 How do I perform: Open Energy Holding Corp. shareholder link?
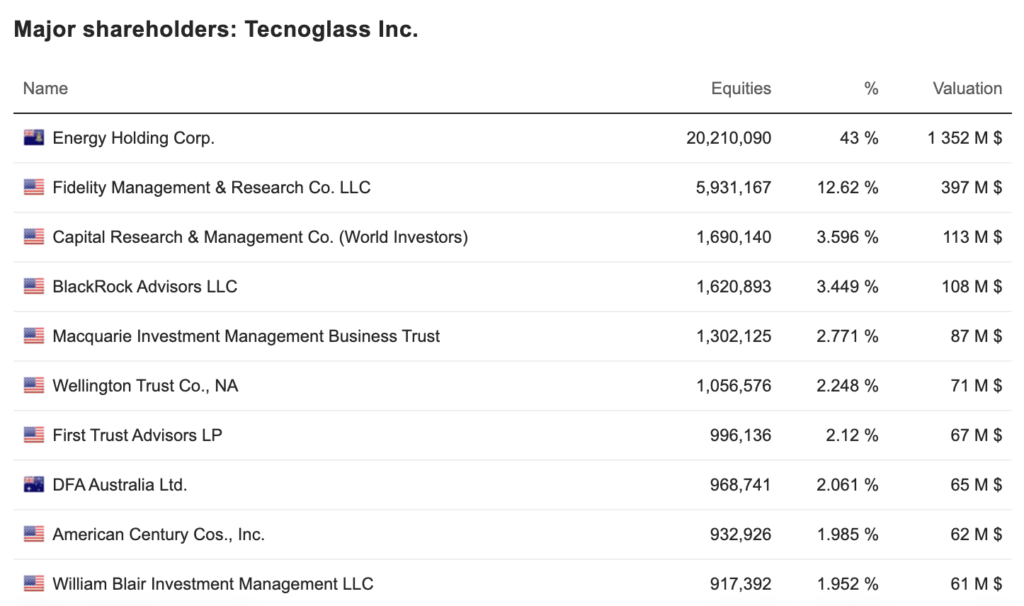coord(133,138)
